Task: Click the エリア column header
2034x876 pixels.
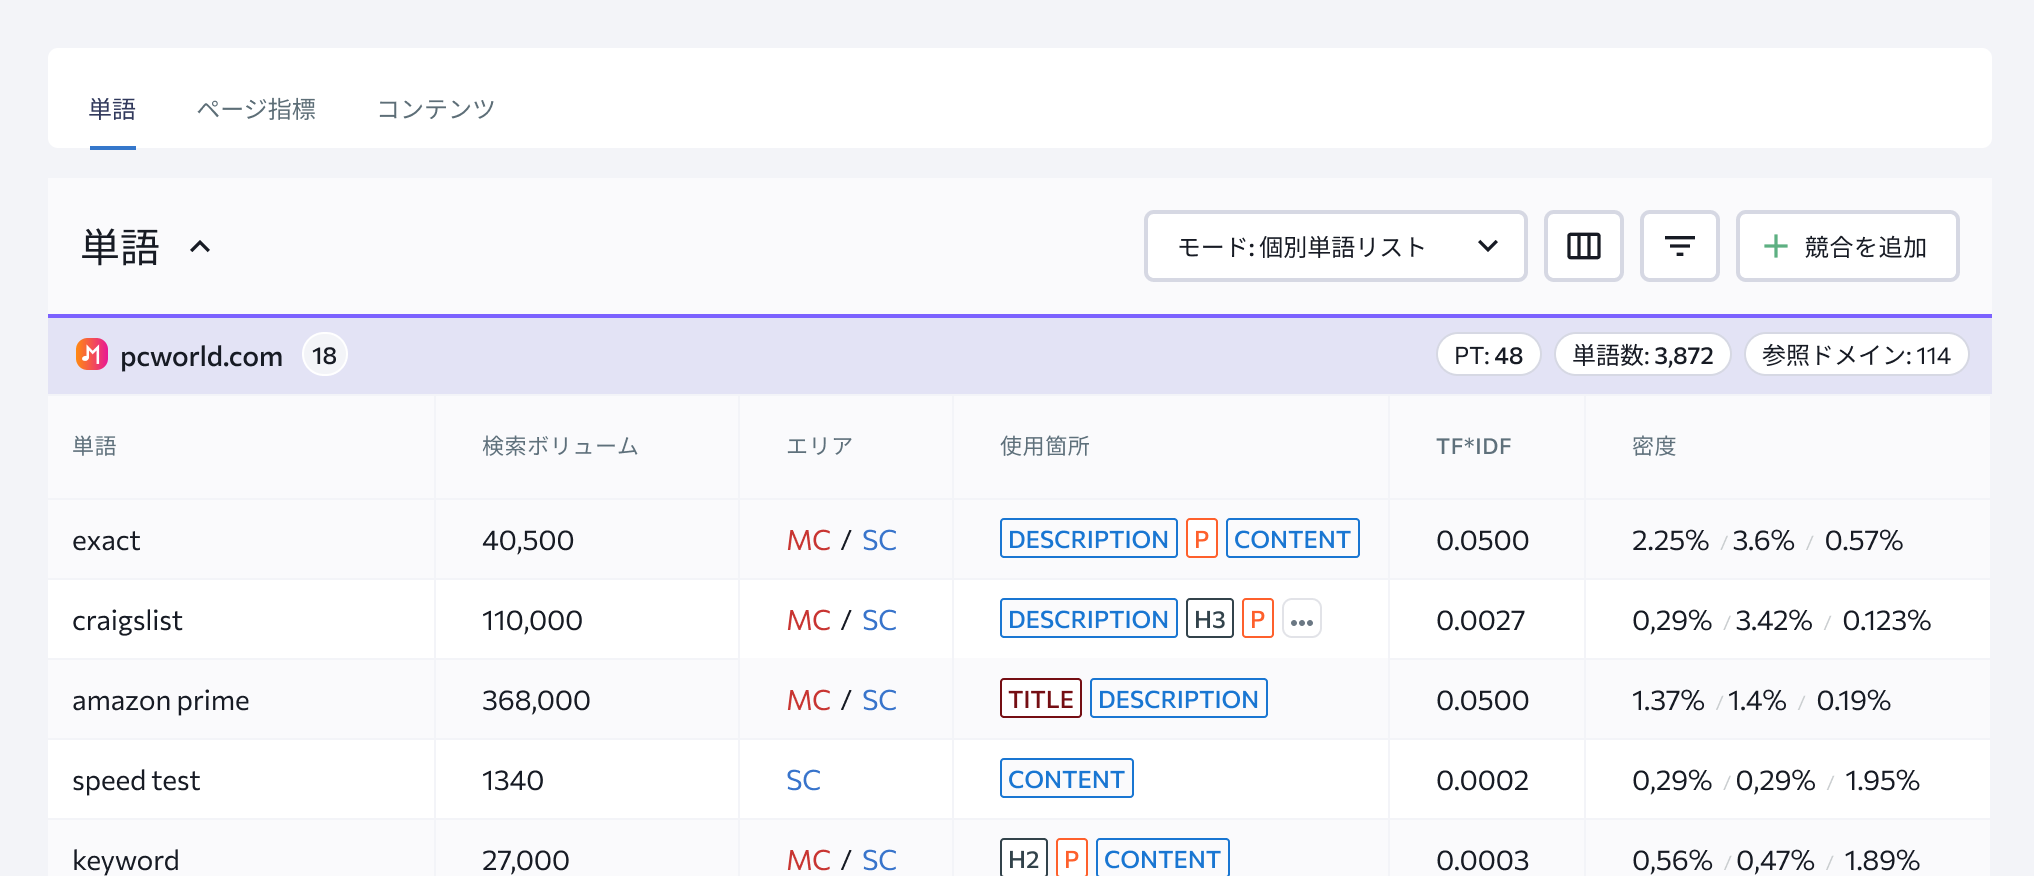Action: pos(819,446)
